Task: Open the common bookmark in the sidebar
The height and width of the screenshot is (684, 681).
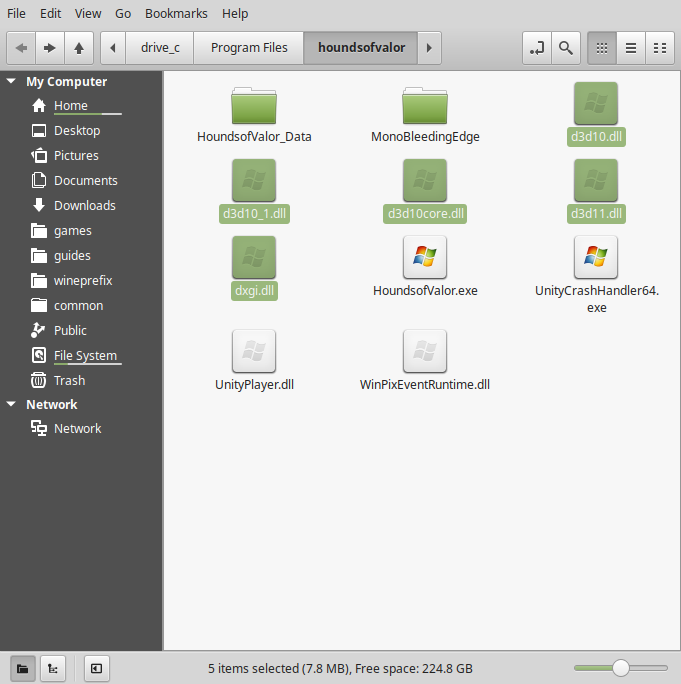Action: [x=81, y=305]
